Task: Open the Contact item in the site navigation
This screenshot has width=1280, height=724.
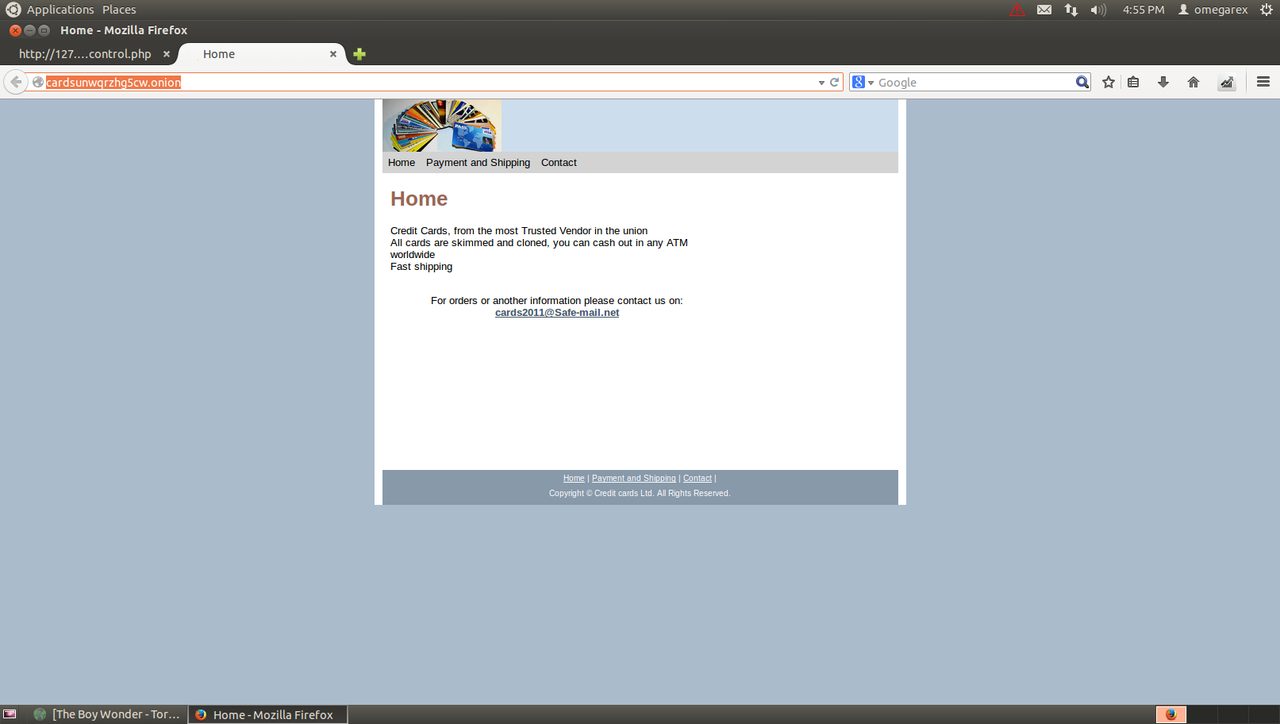Action: click(x=559, y=163)
